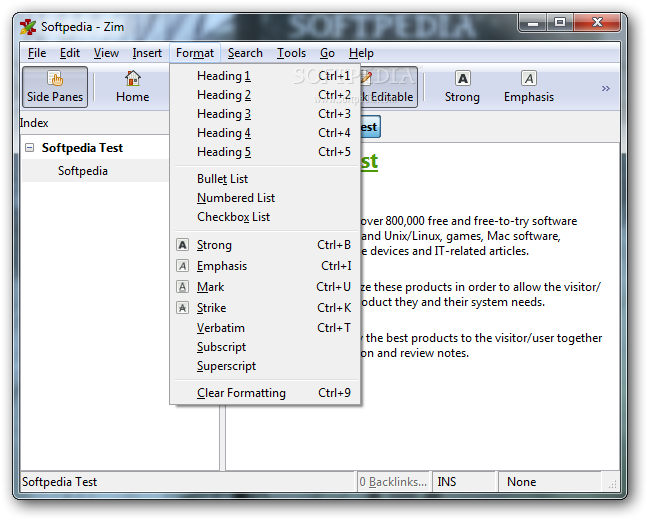648x520 pixels.
Task: Open the View menu
Action: pos(106,53)
